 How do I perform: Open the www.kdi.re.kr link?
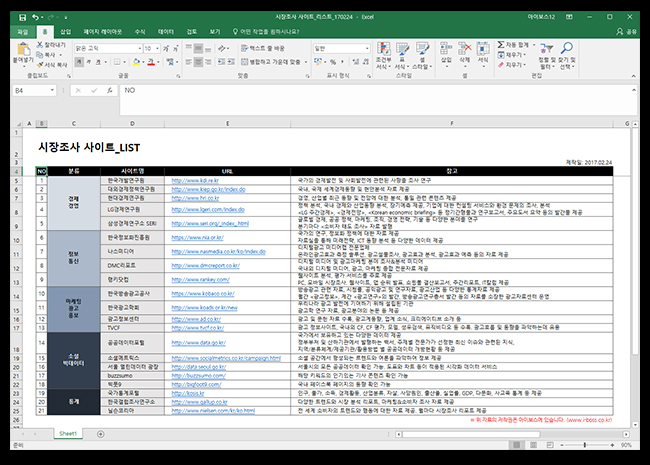coord(195,181)
